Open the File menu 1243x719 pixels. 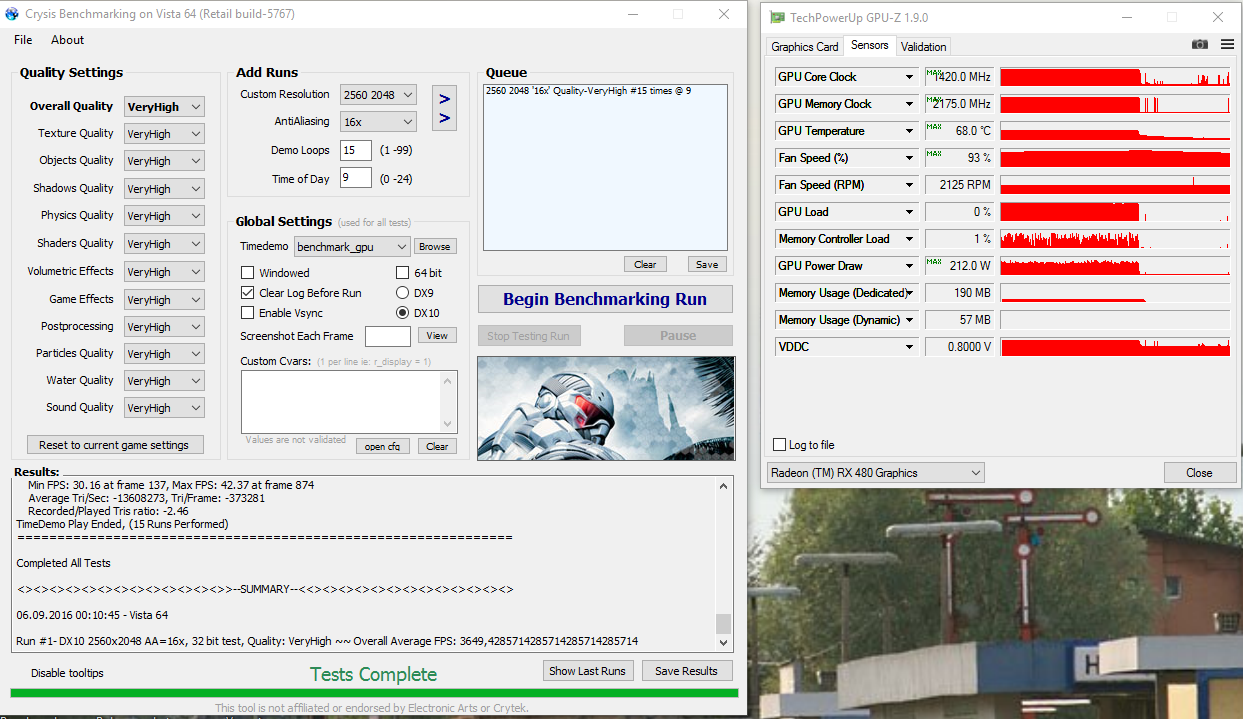click(23, 40)
